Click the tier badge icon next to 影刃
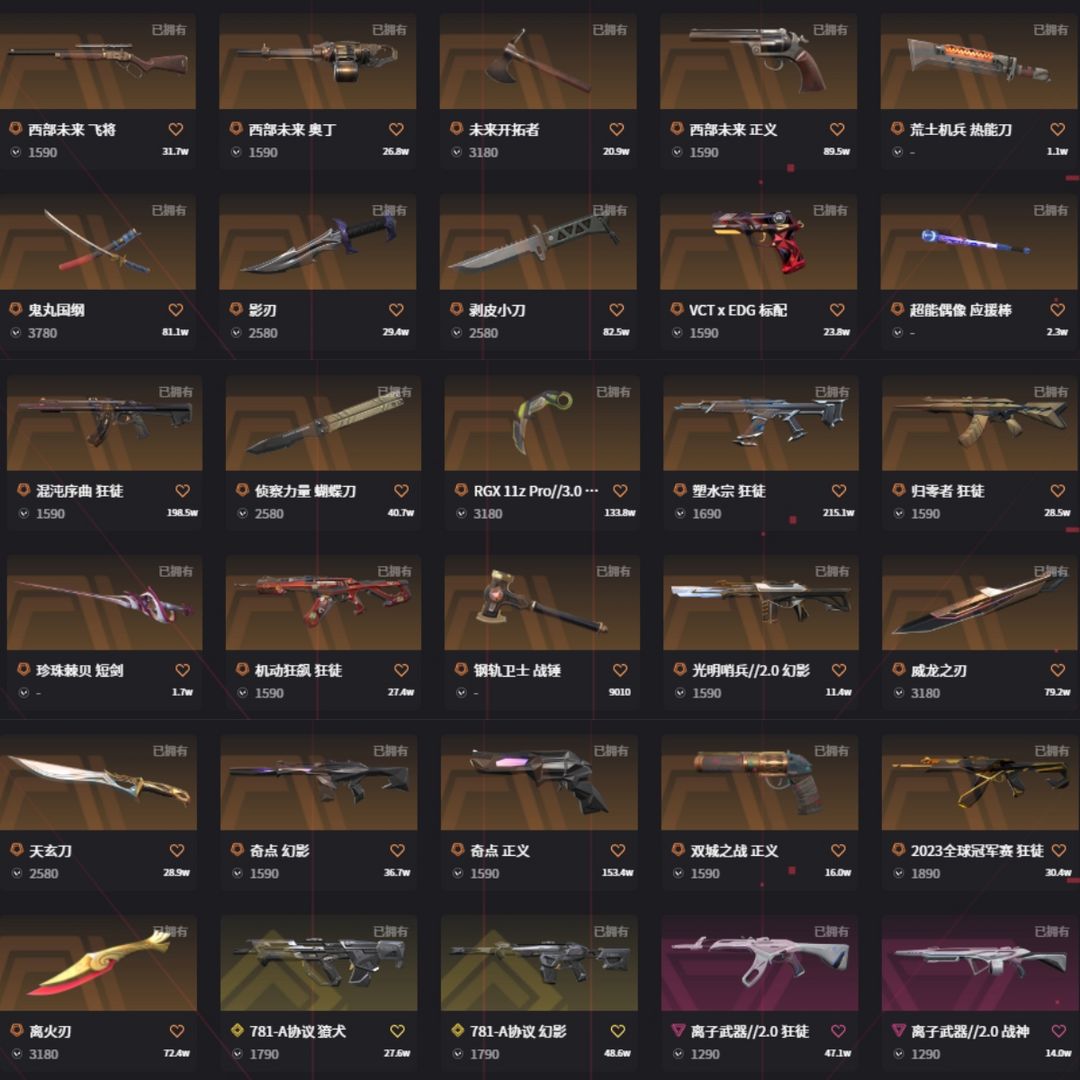Screen dimensions: 1080x1080 [236, 309]
